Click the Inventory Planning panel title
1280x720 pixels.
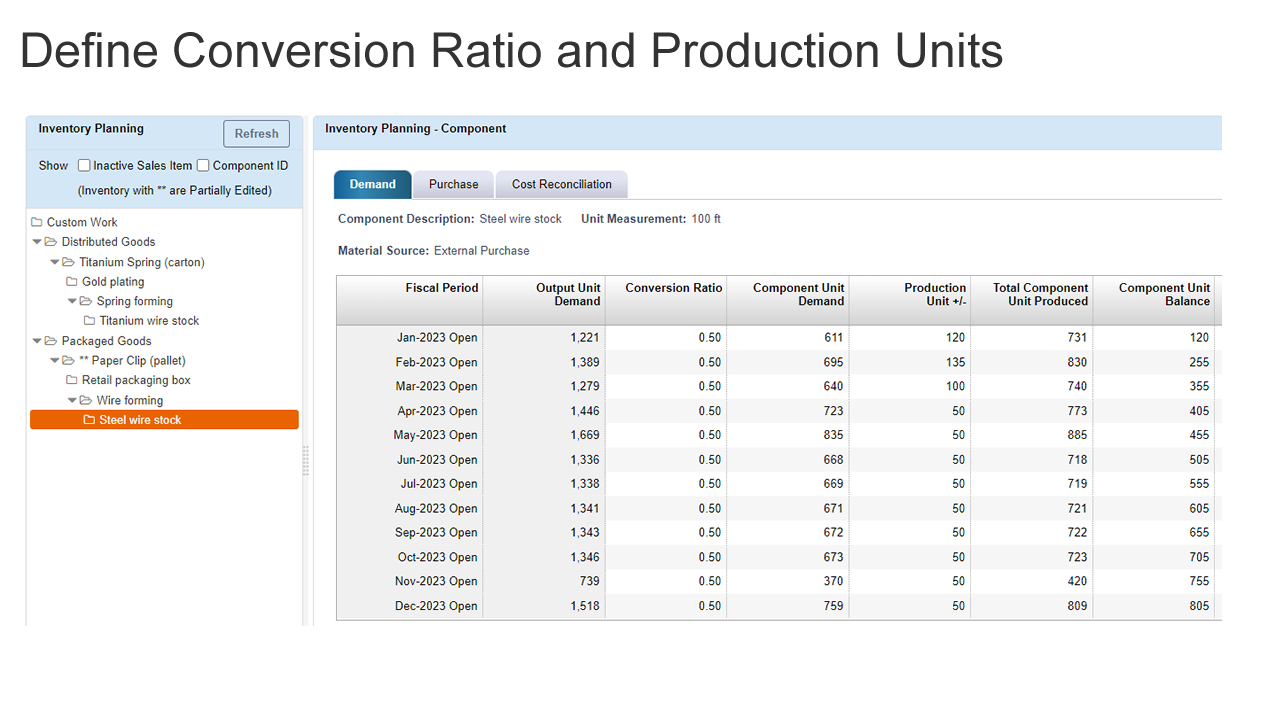(x=91, y=128)
